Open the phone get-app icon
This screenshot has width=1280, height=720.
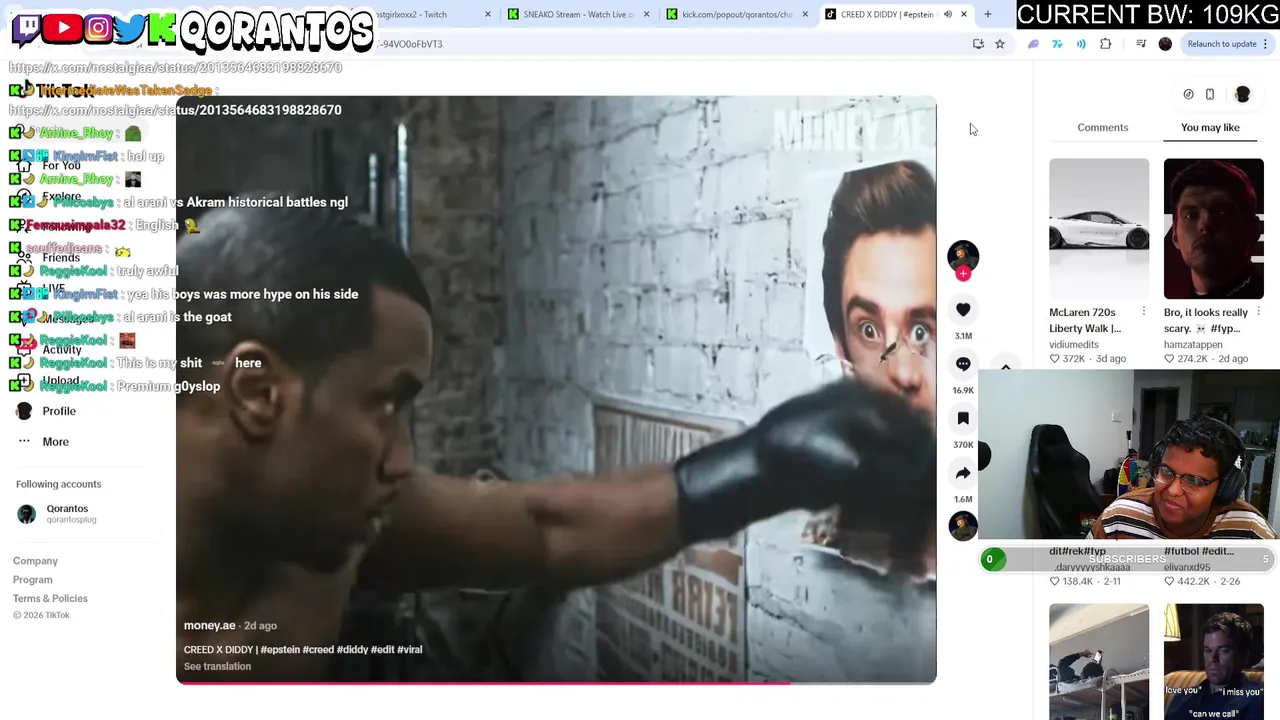(x=1210, y=94)
